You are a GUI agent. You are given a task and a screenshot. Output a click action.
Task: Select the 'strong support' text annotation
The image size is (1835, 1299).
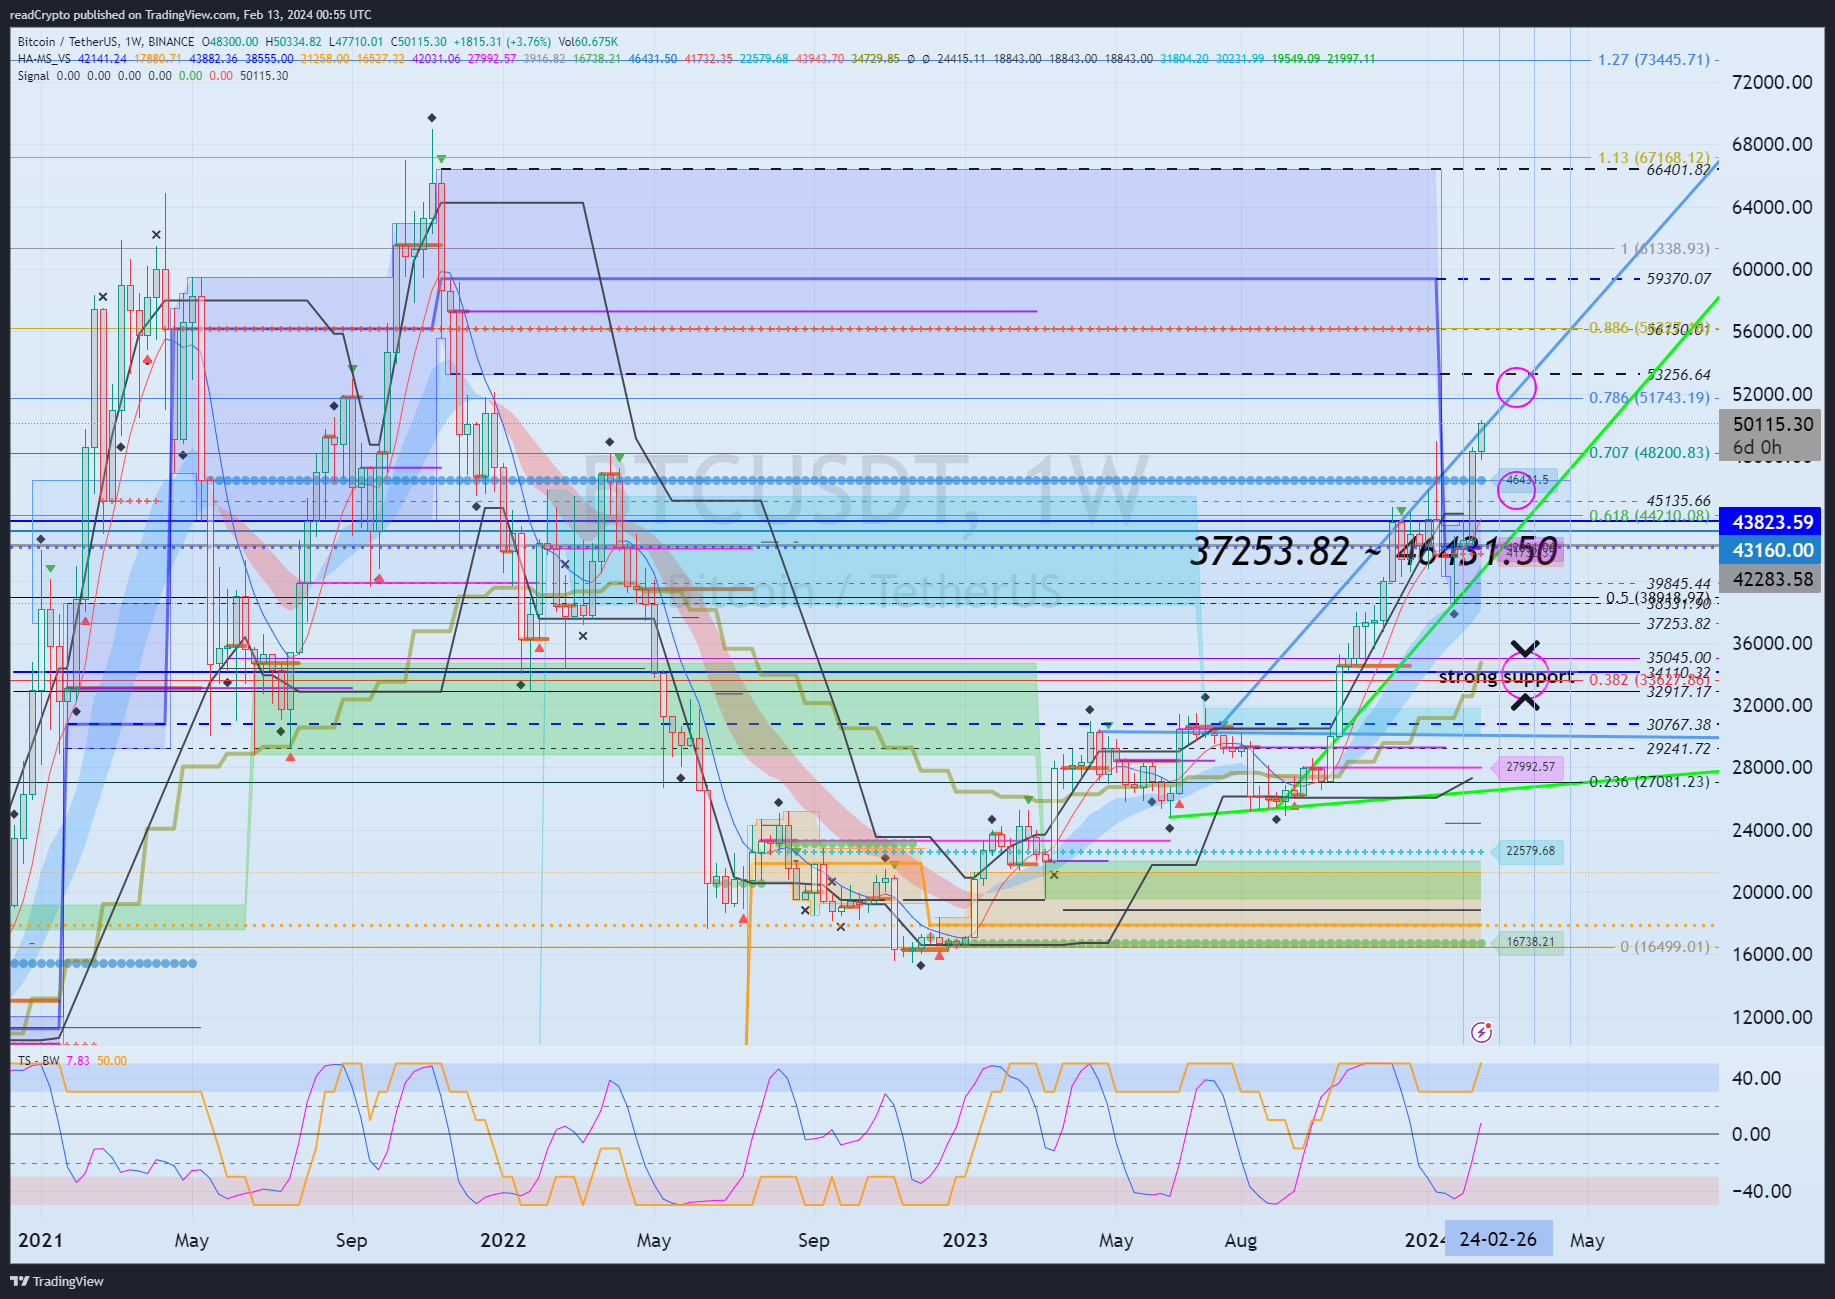click(x=1506, y=677)
